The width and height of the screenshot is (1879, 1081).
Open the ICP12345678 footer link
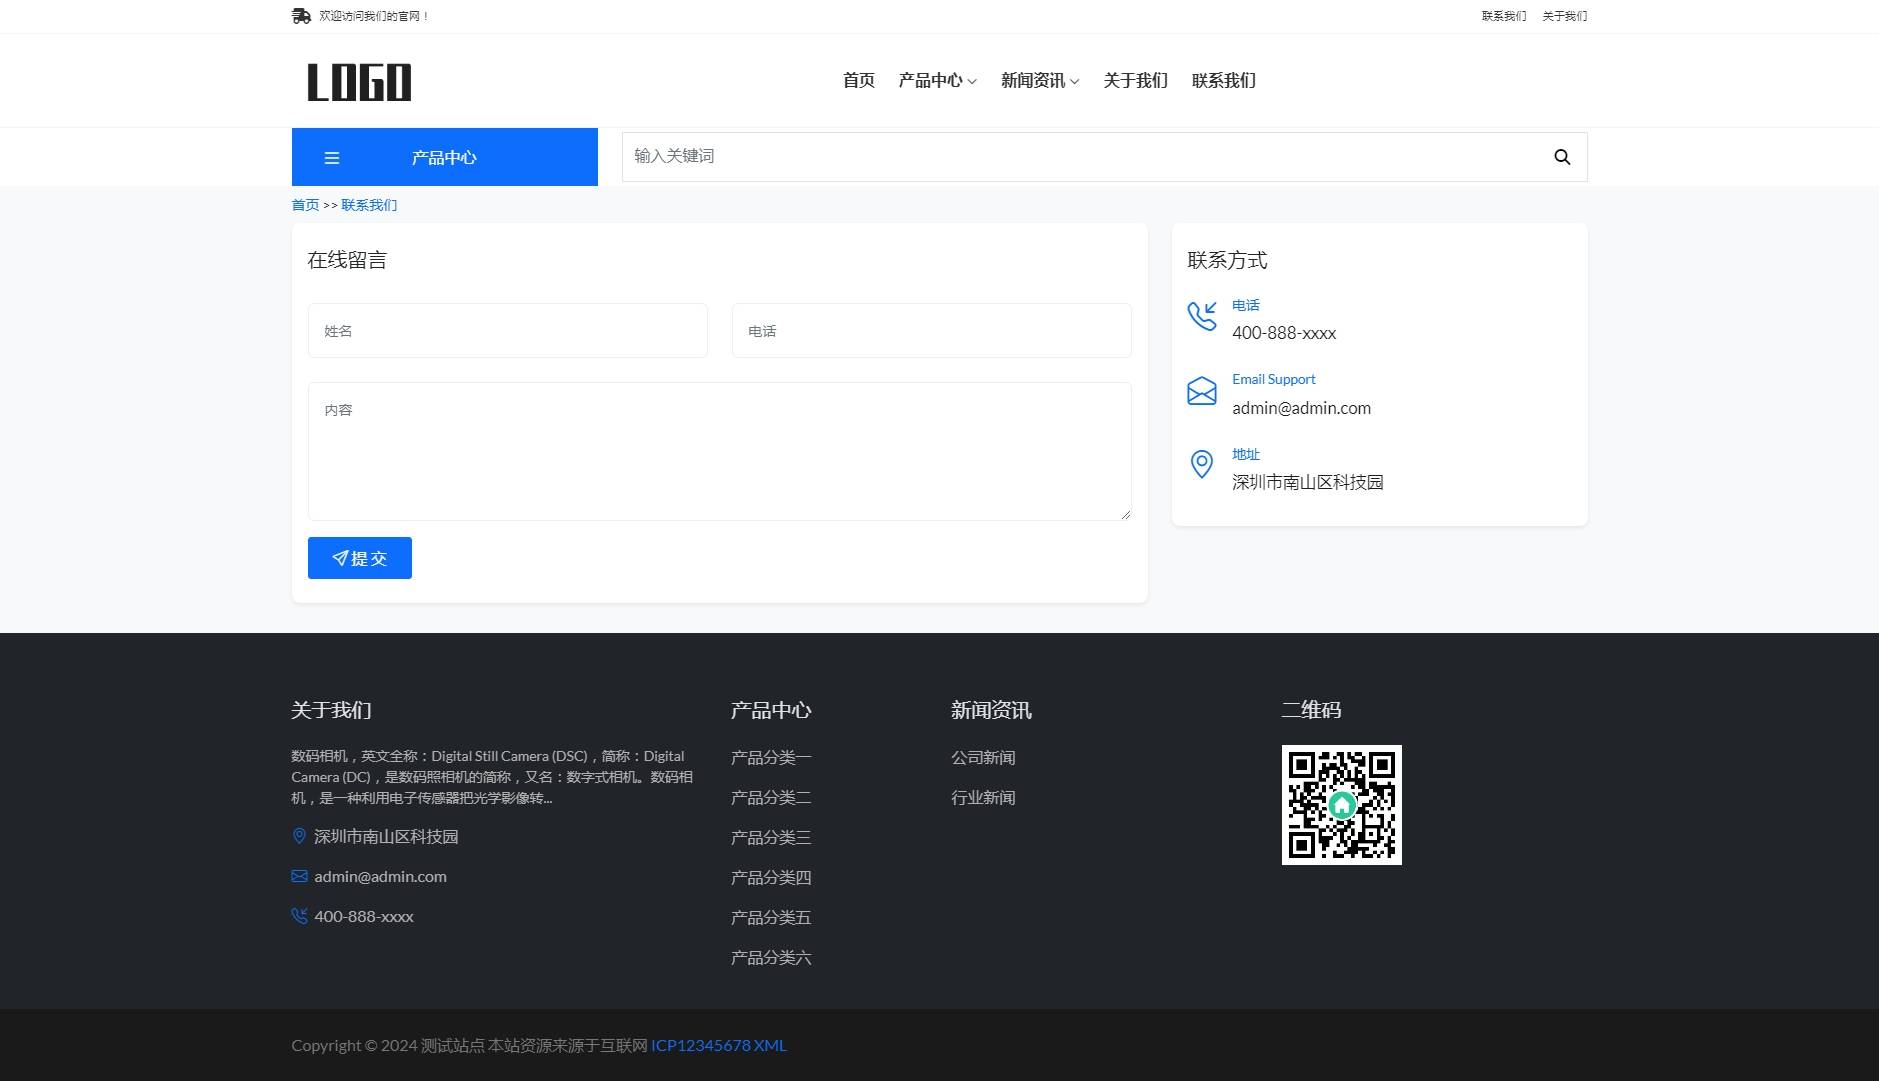[700, 1044]
